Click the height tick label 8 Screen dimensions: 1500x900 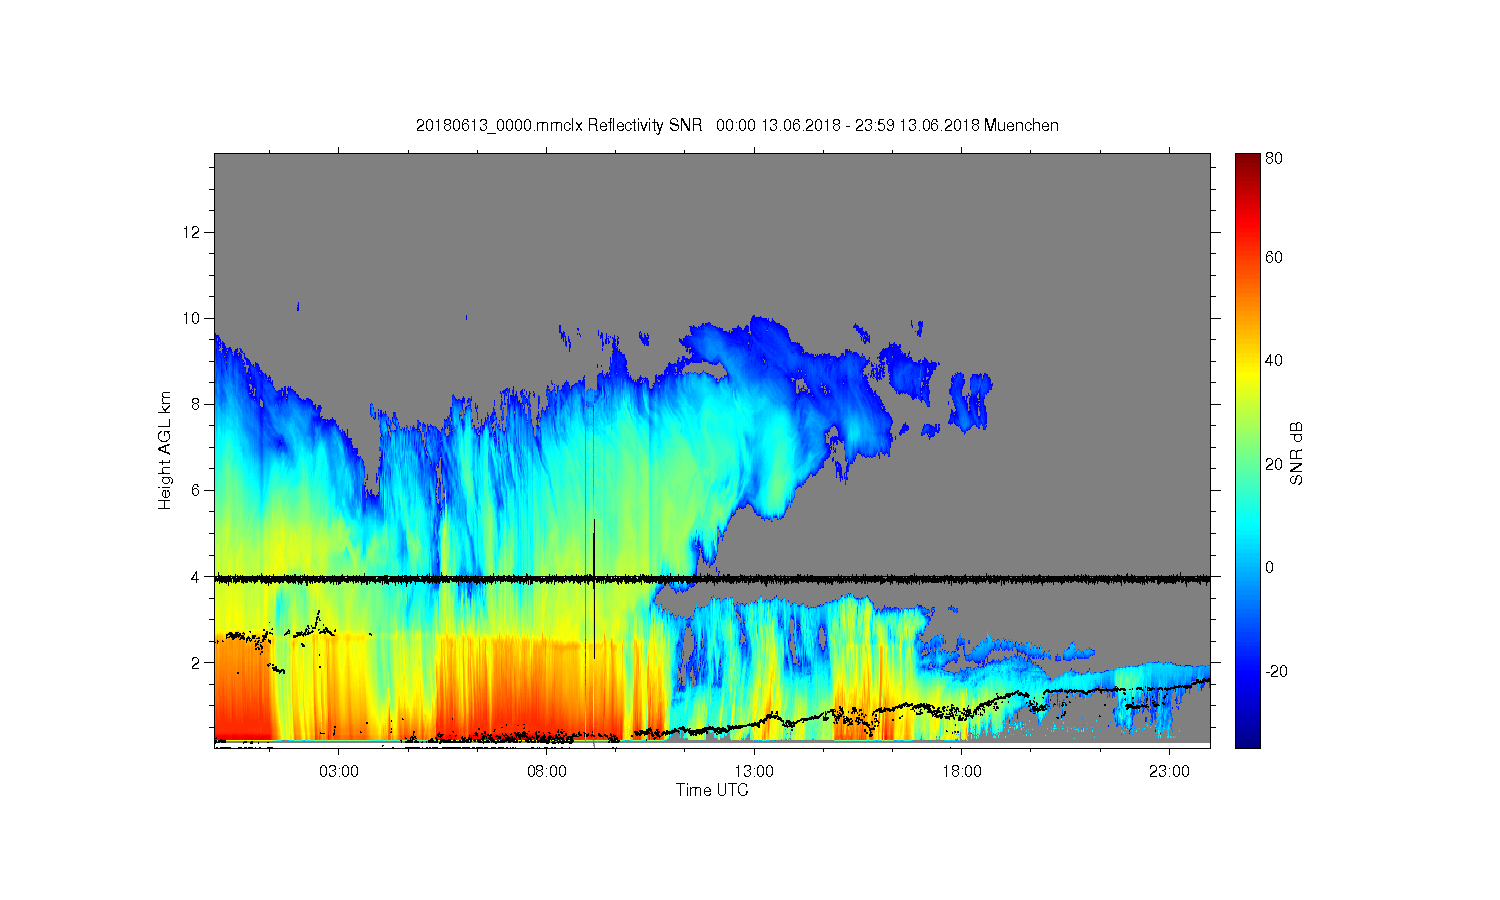196,404
